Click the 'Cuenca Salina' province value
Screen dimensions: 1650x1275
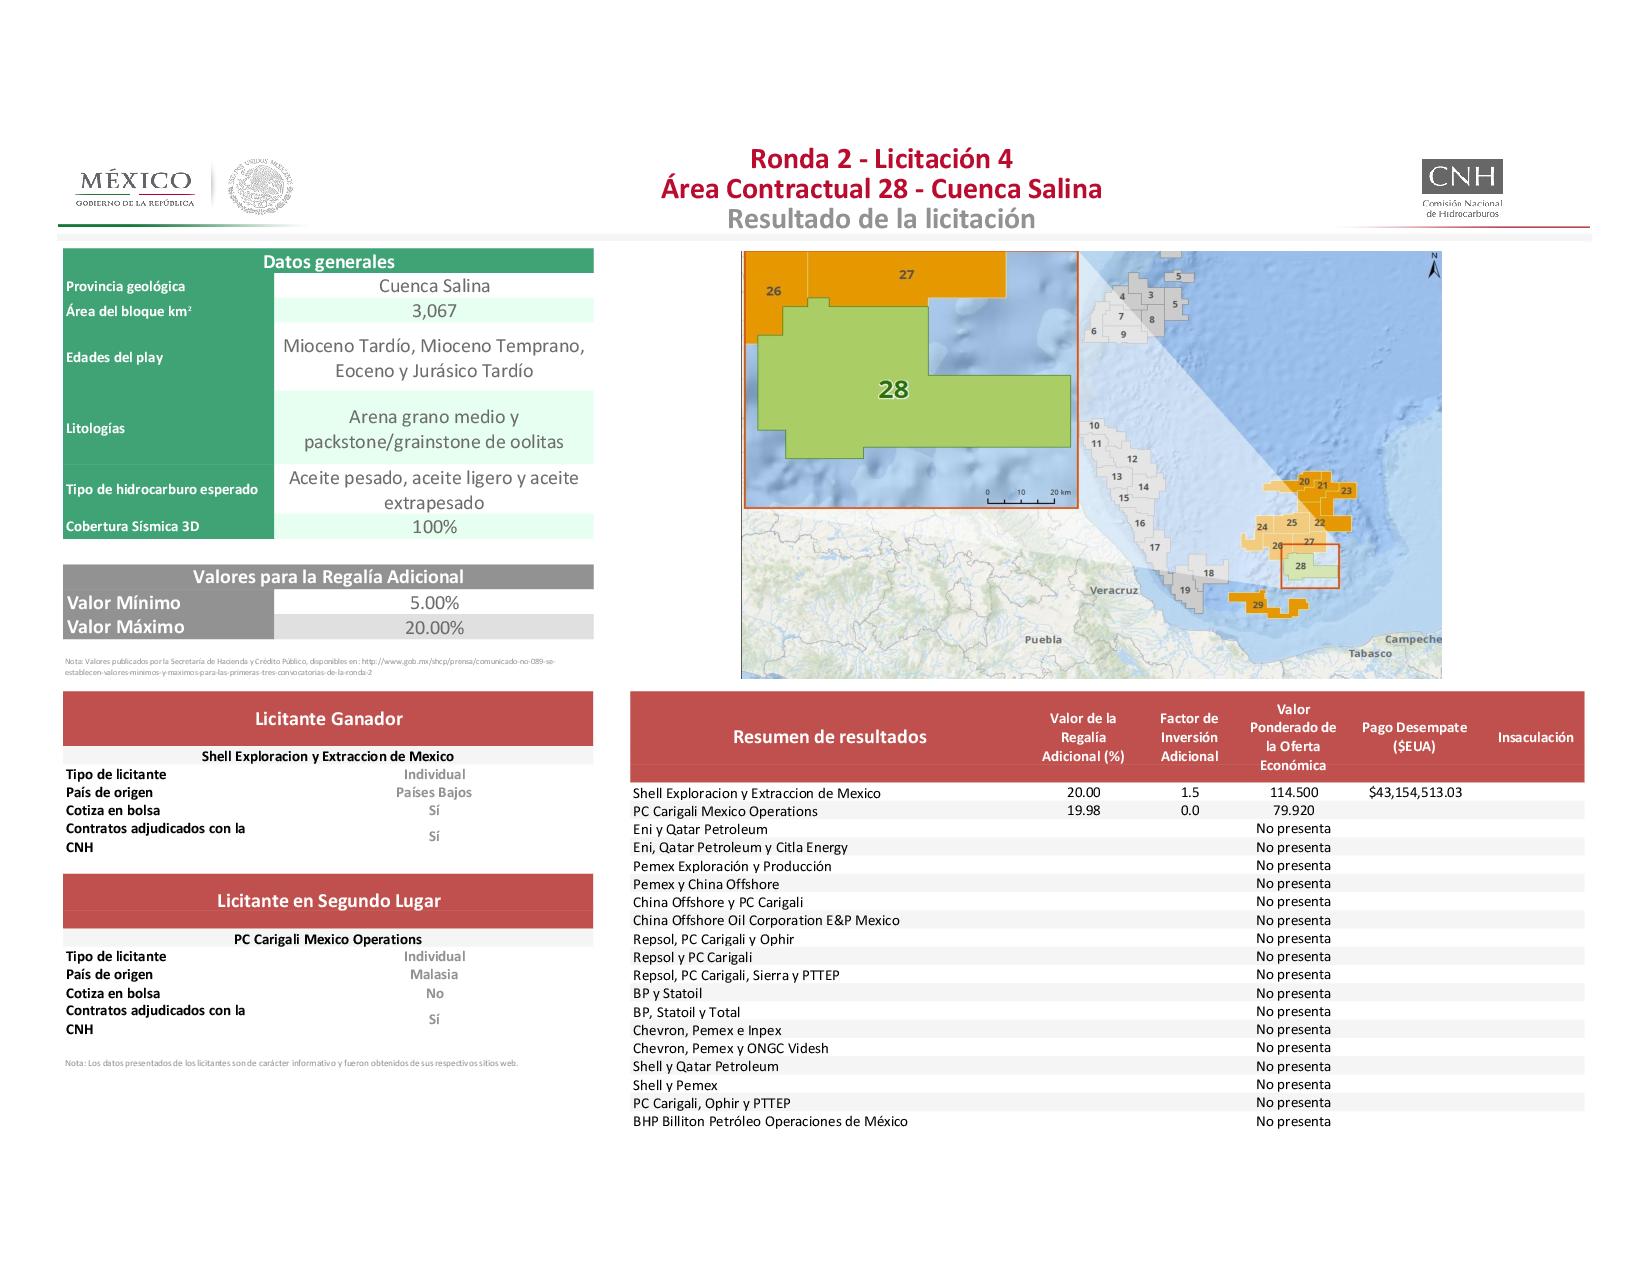point(434,286)
